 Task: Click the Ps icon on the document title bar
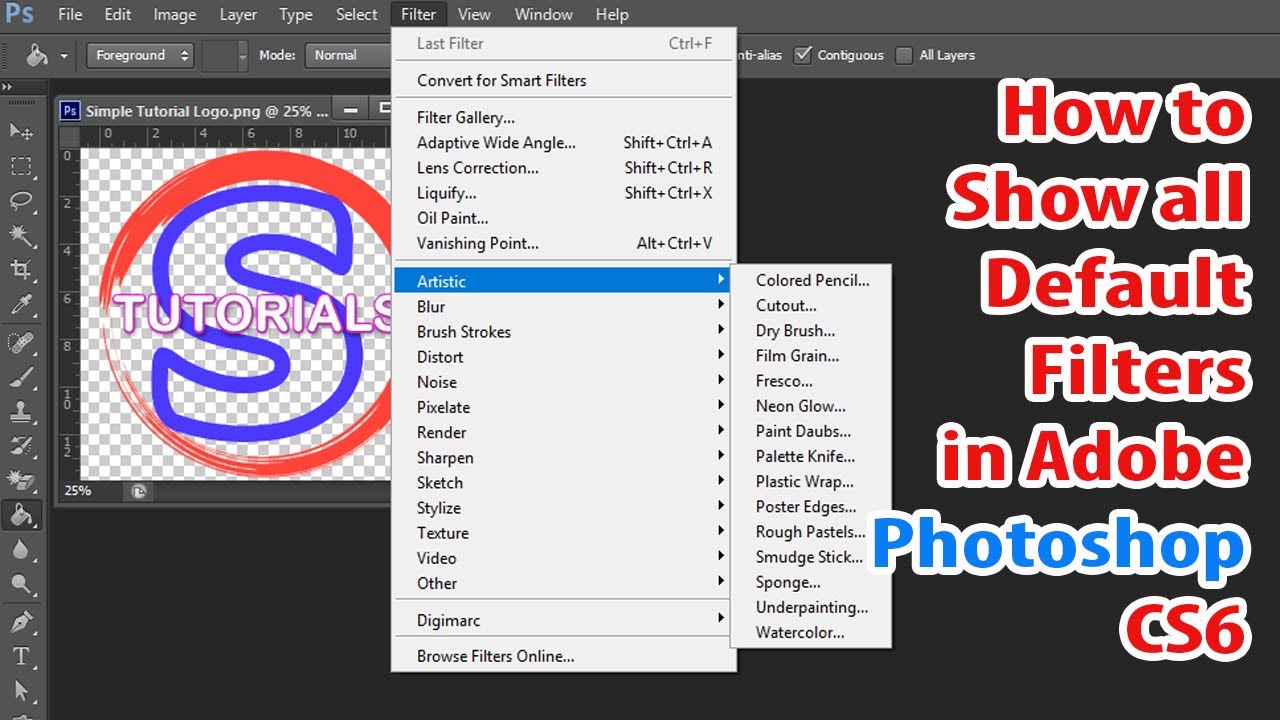(70, 111)
